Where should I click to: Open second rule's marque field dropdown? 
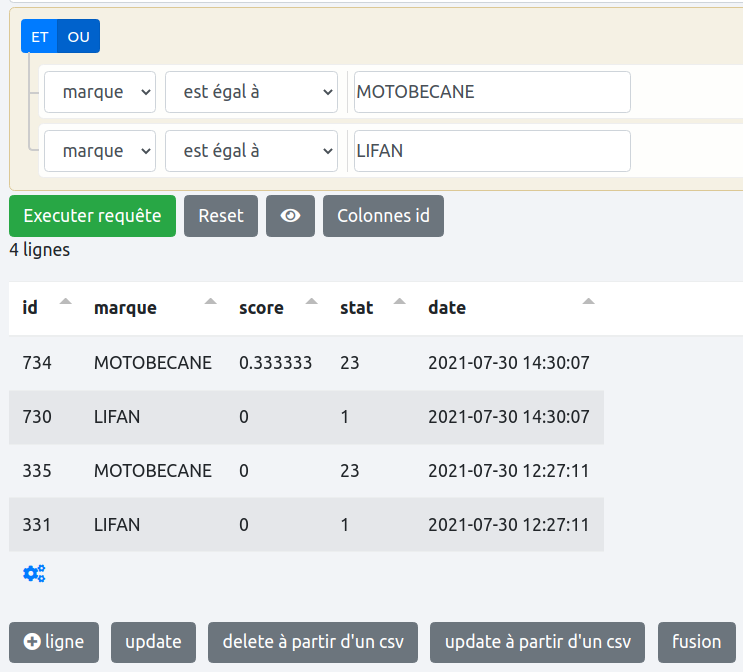(100, 151)
